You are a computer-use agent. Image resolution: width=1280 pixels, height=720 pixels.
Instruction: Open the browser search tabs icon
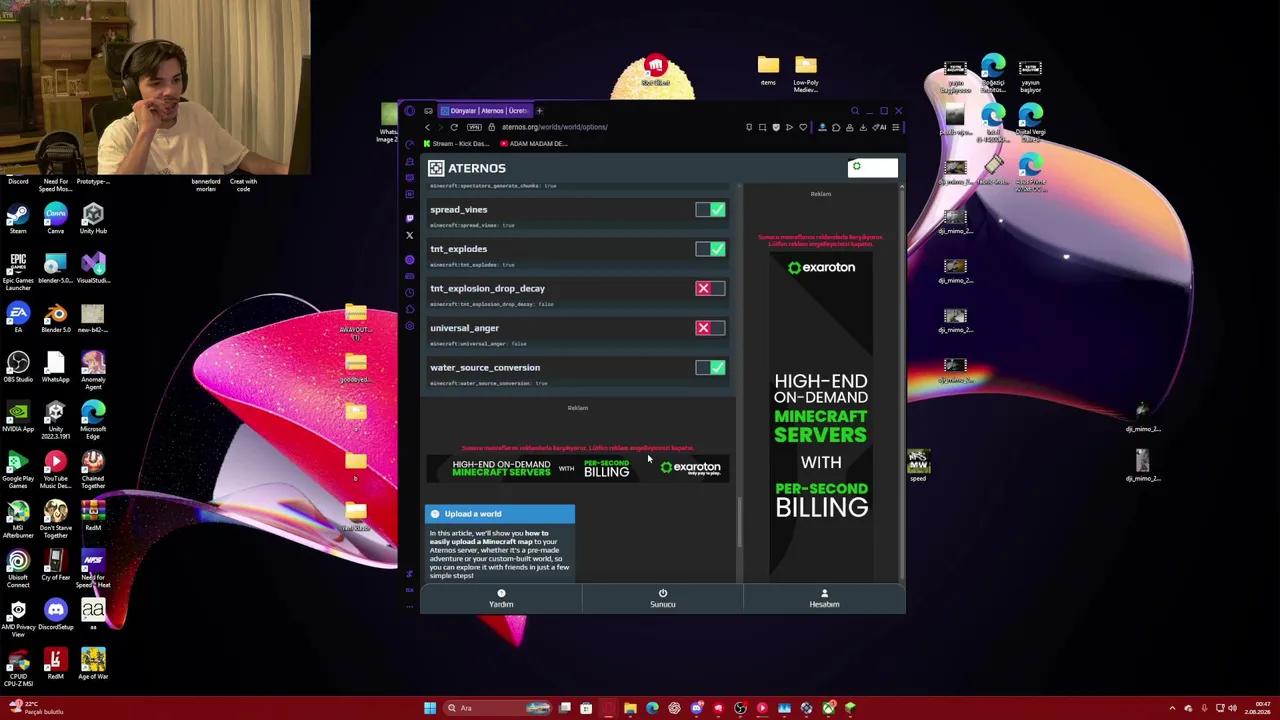(855, 111)
